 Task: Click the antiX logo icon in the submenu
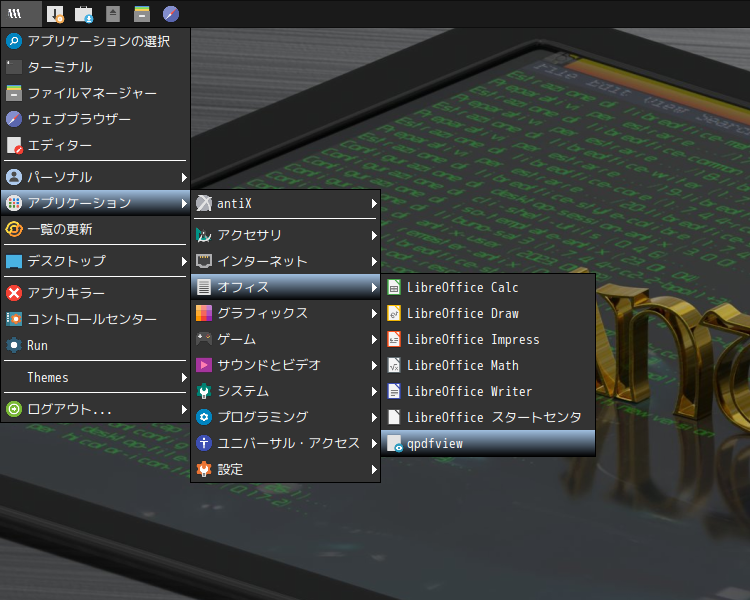tap(204, 203)
